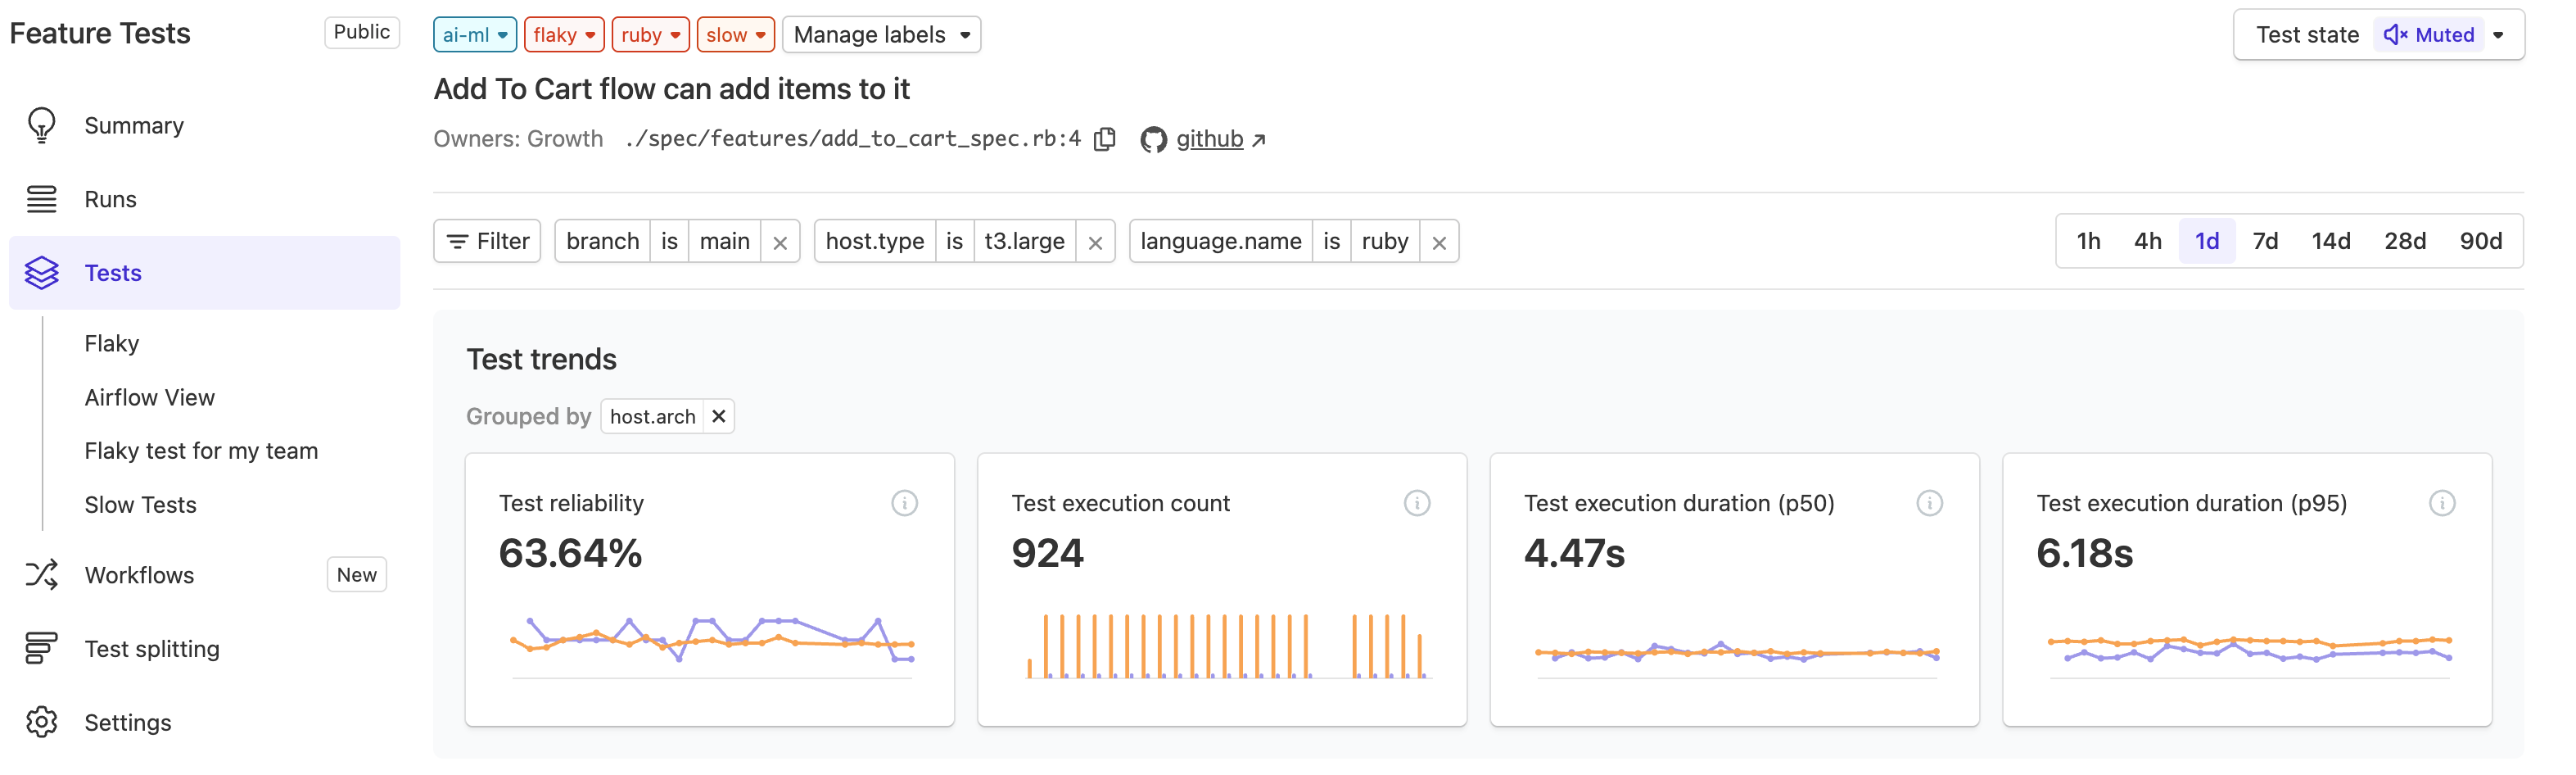Click the Filter button
The width and height of the screenshot is (2576, 775).
pos(487,240)
